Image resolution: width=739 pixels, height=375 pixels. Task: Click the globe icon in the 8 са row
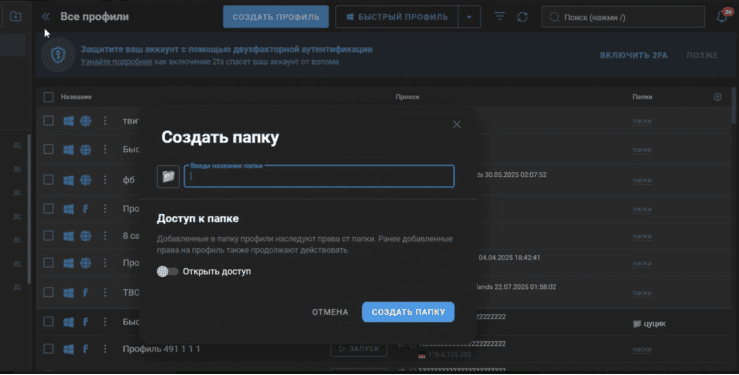[x=85, y=236]
